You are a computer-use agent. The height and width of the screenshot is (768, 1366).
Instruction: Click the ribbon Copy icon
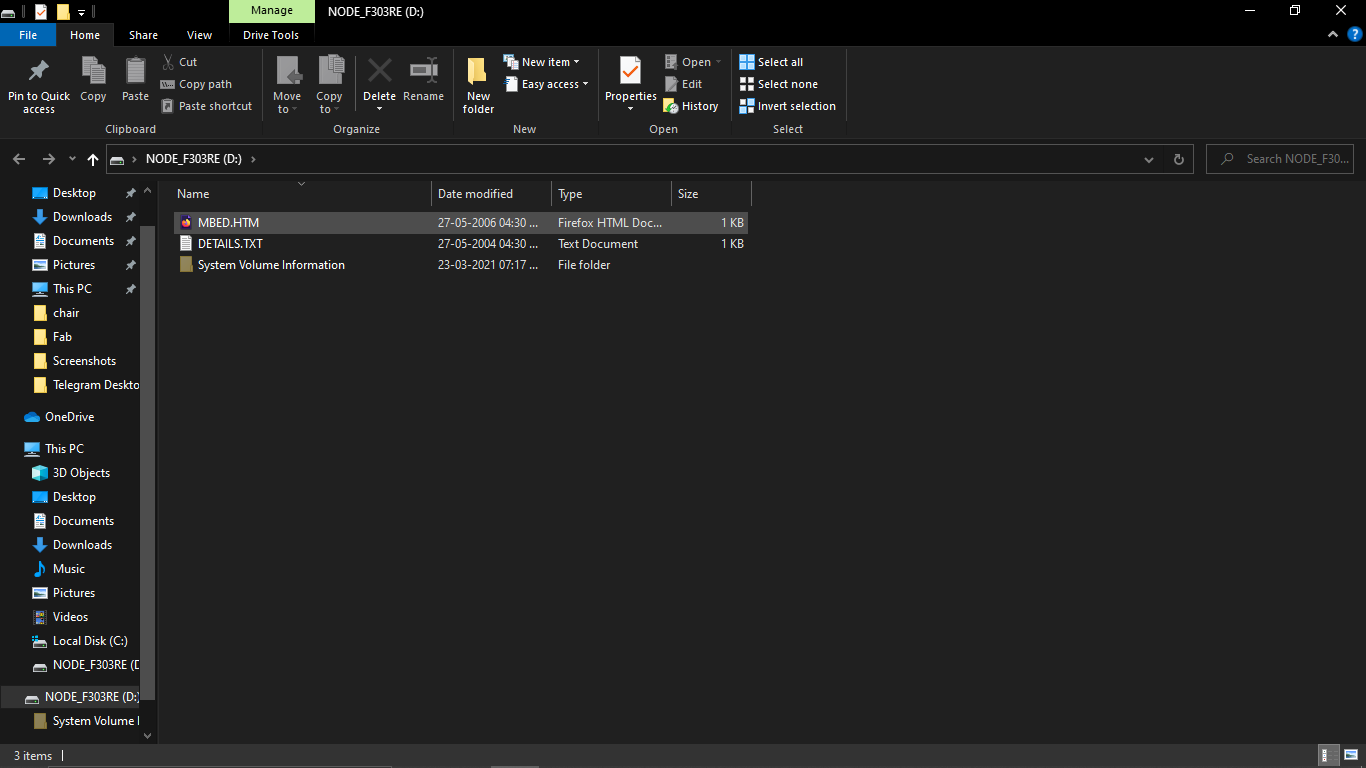(93, 80)
